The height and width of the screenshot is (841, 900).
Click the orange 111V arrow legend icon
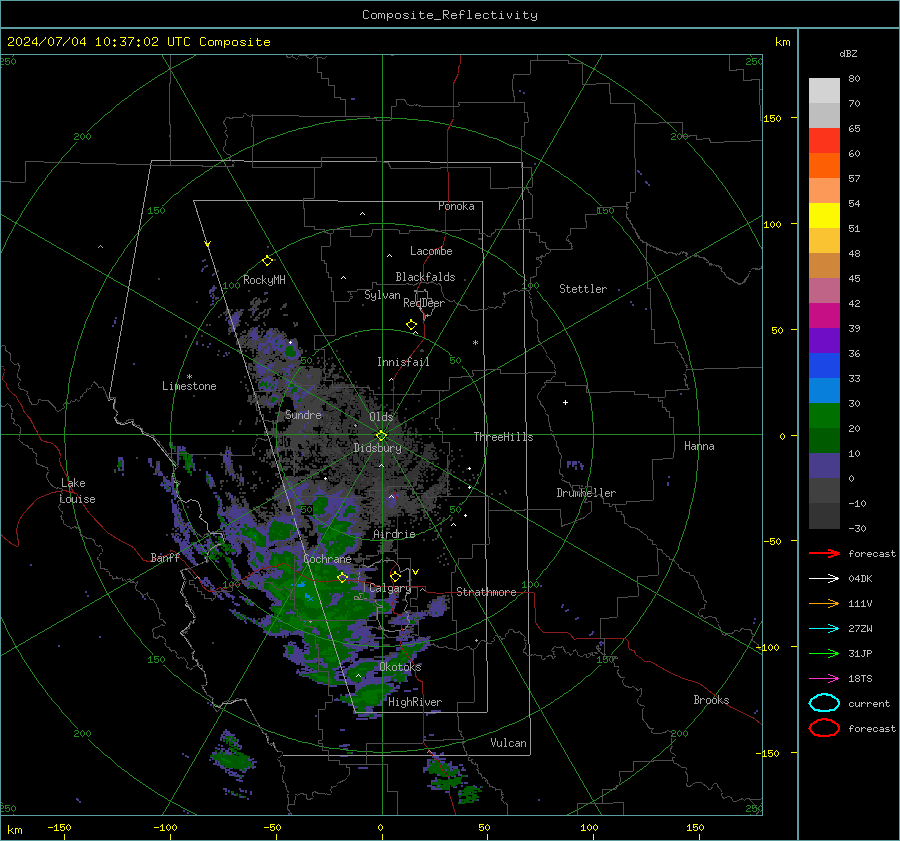tap(824, 603)
